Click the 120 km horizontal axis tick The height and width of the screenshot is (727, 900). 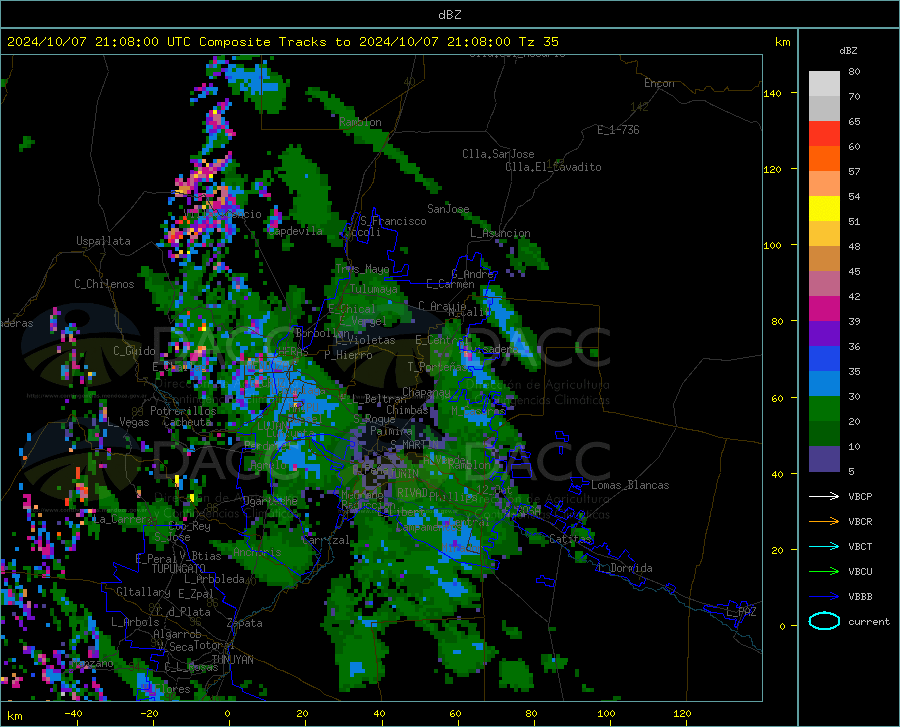pyautogui.click(x=682, y=714)
